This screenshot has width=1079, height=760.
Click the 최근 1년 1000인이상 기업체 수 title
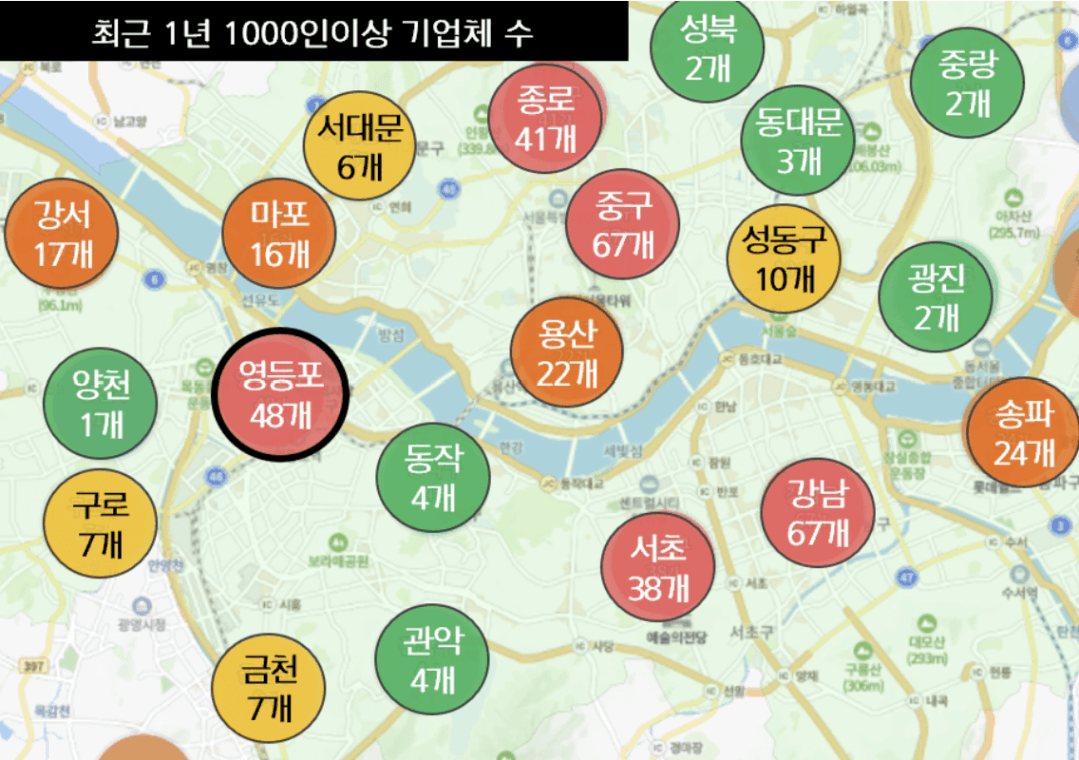pyautogui.click(x=312, y=32)
